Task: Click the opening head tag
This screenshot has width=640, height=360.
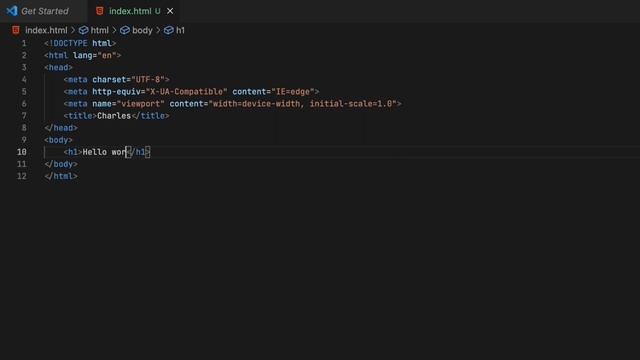Action: pos(58,67)
